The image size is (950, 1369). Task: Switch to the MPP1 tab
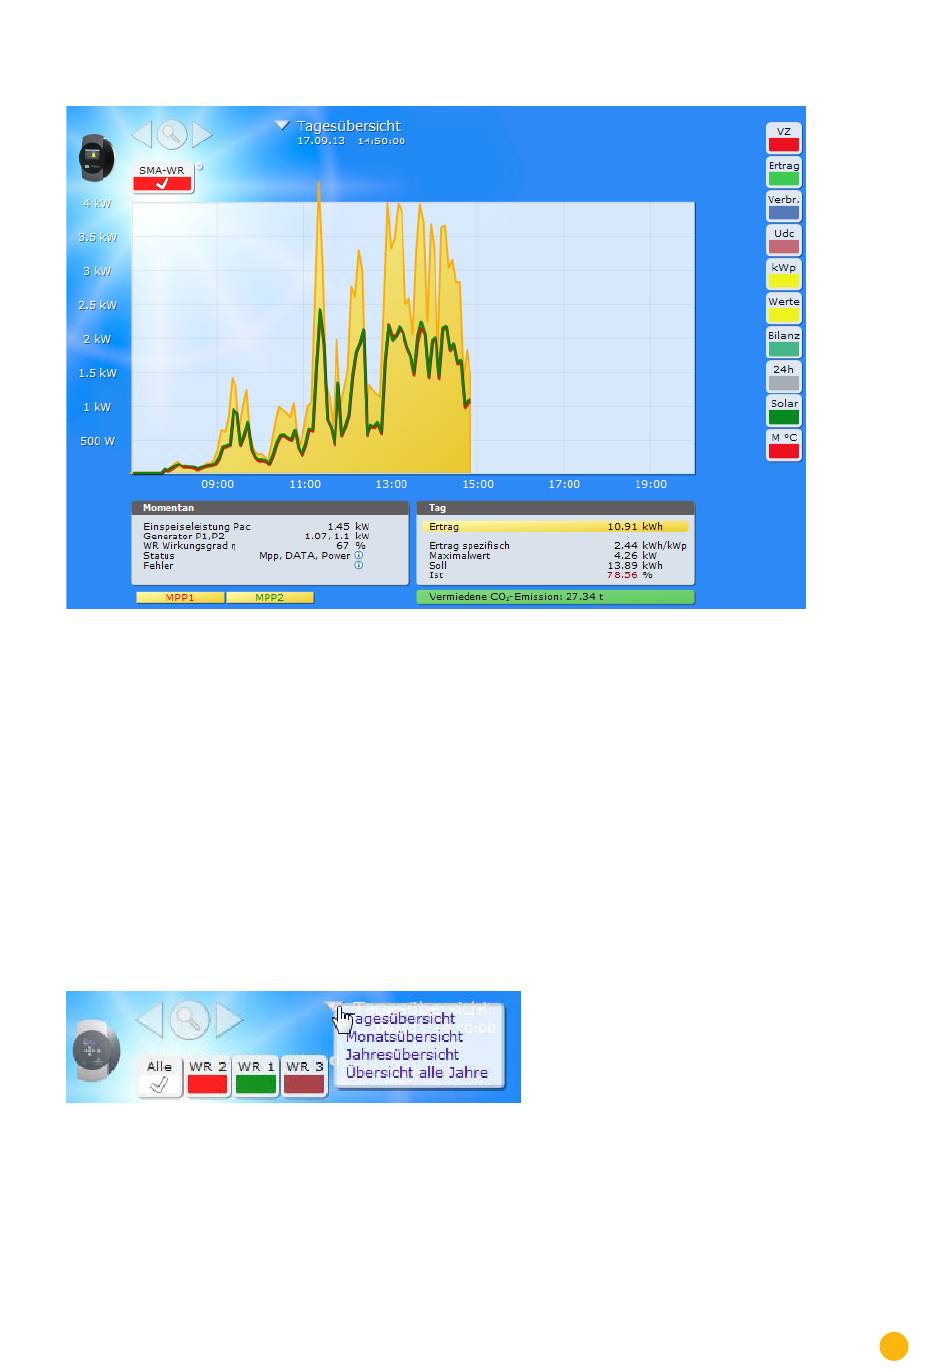click(x=181, y=597)
